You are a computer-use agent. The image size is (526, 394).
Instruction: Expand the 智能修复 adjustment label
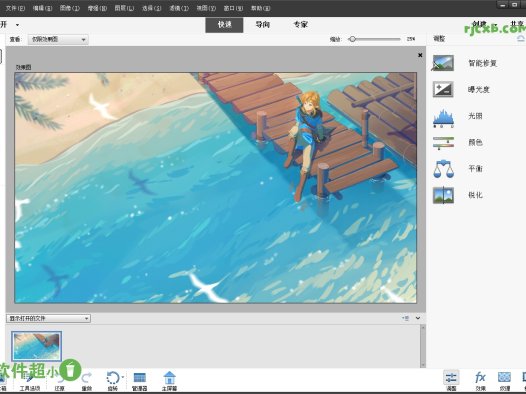pos(482,63)
